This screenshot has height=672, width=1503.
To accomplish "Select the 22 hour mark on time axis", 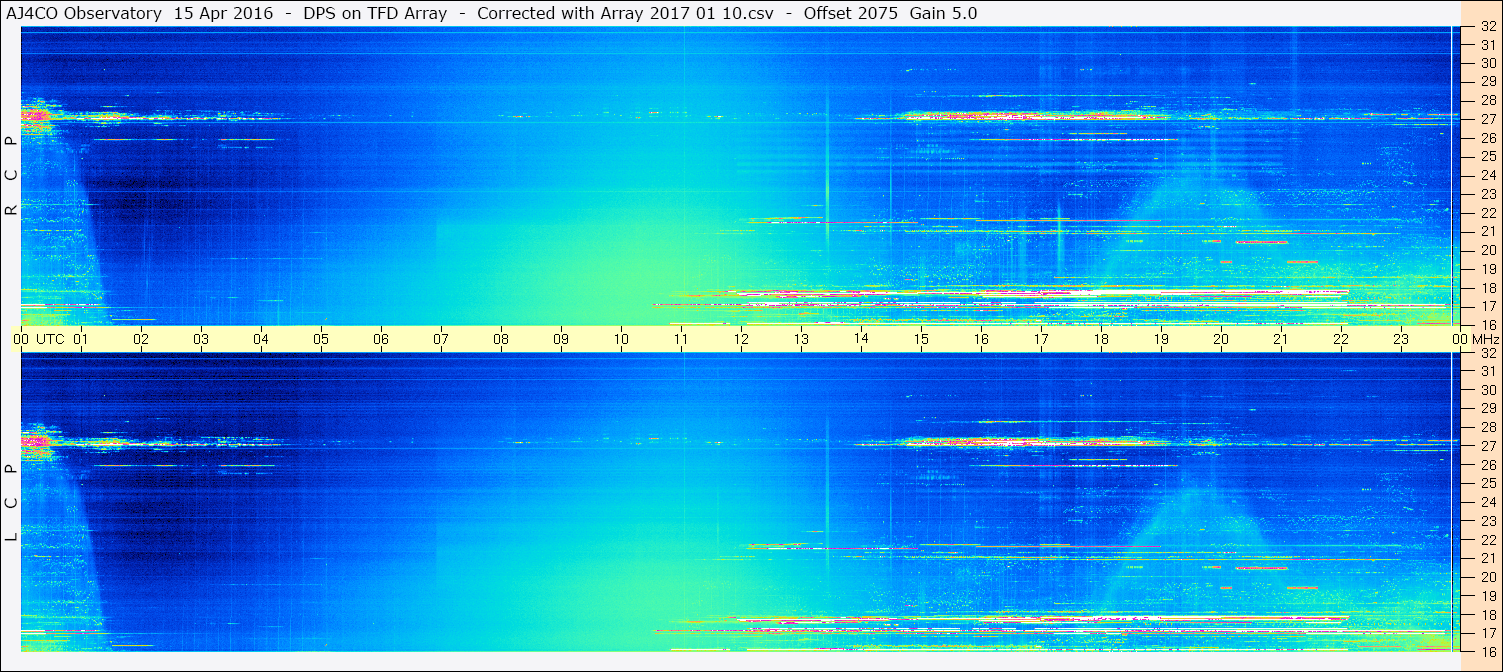I will coord(1341,339).
